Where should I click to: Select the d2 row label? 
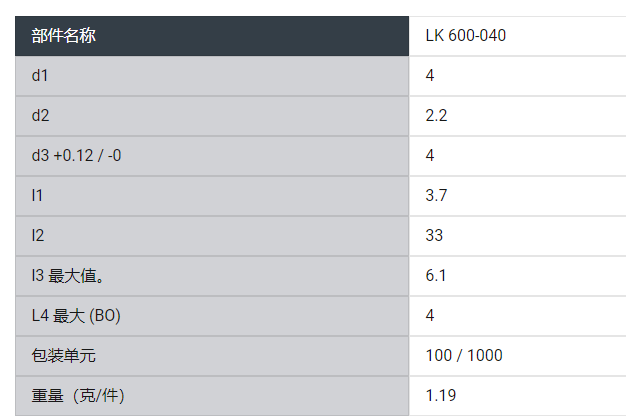click(x=40, y=116)
